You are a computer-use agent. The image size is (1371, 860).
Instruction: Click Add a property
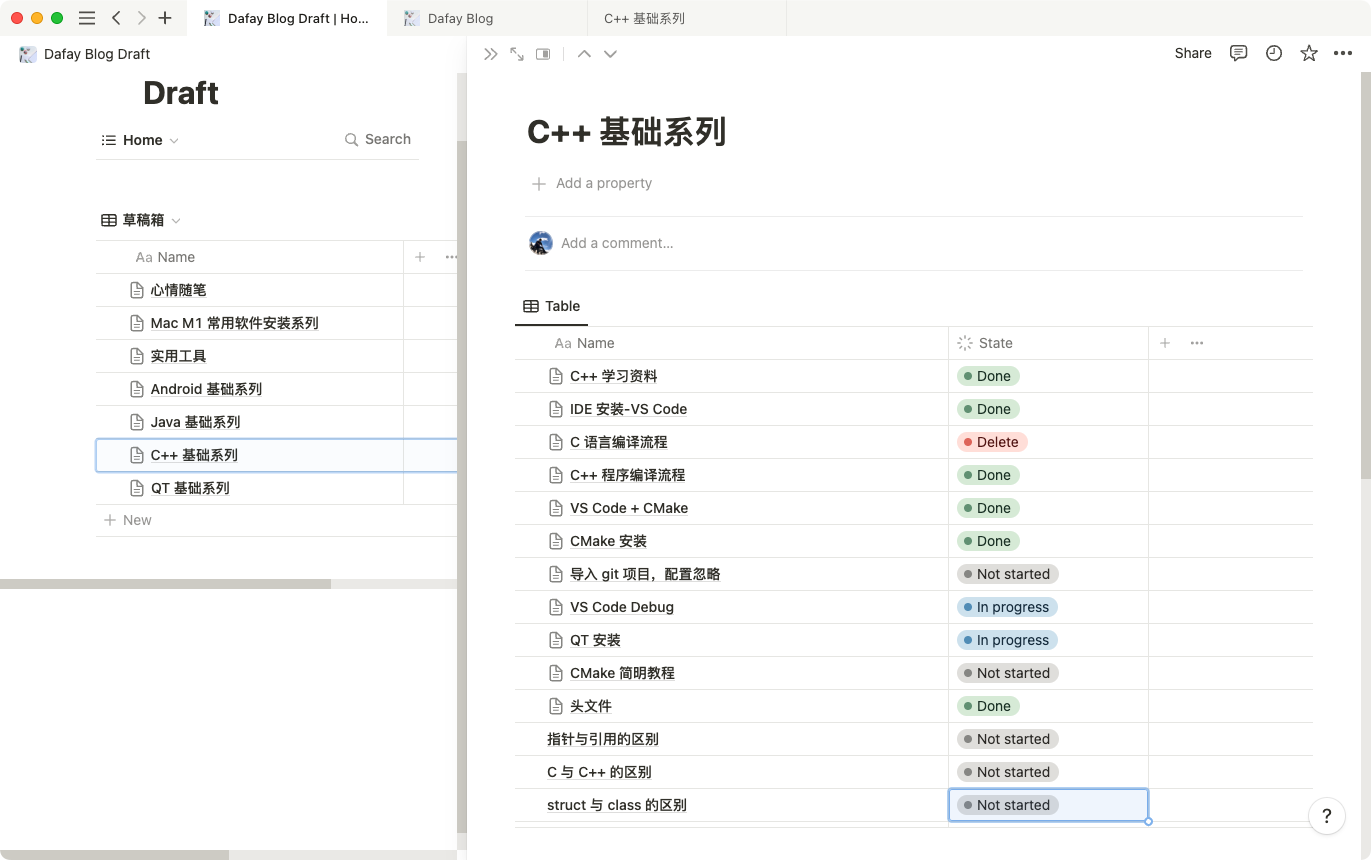(592, 183)
